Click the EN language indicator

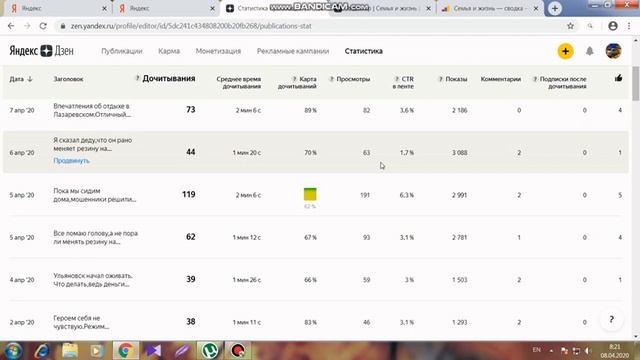tap(536, 350)
